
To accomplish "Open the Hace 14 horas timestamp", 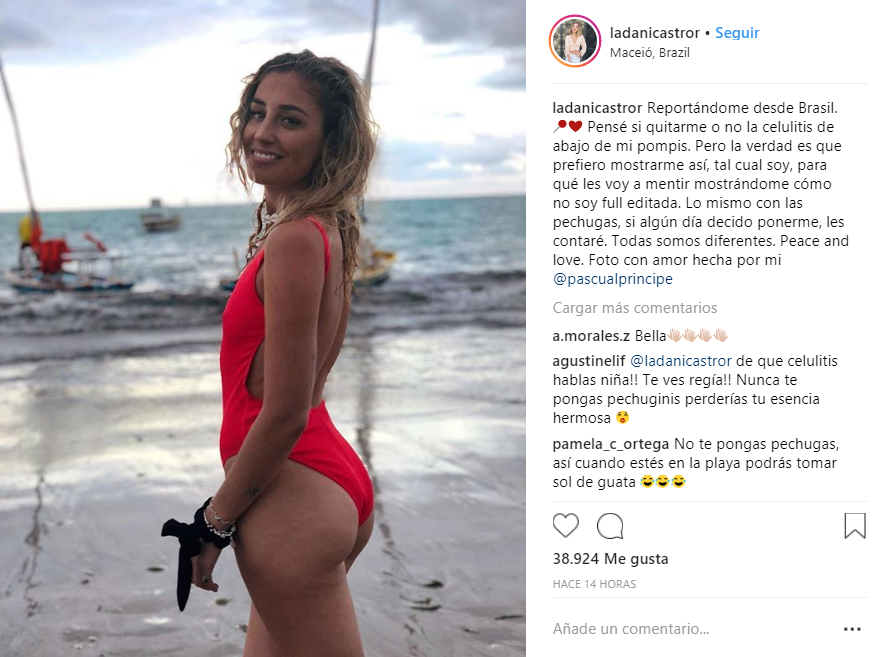I will pyautogui.click(x=594, y=584).
